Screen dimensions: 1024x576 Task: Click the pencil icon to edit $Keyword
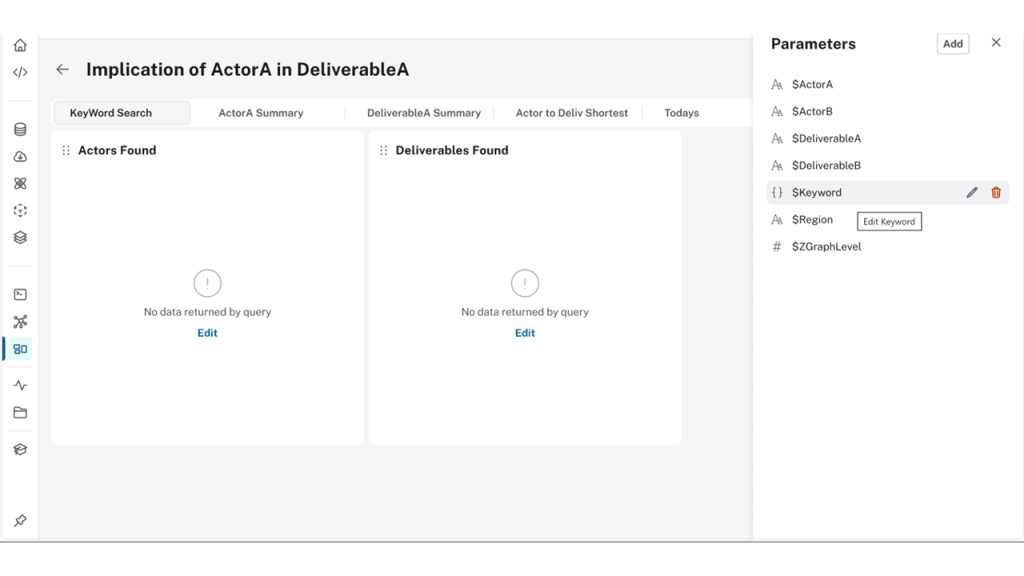(971, 193)
